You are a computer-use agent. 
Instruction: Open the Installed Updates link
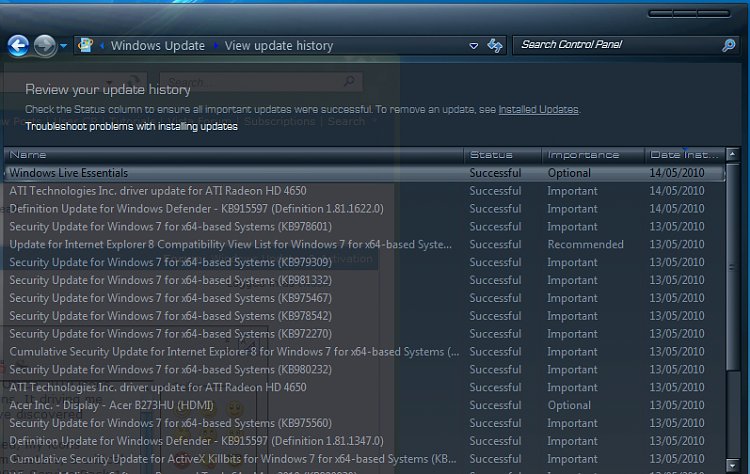[x=538, y=110]
